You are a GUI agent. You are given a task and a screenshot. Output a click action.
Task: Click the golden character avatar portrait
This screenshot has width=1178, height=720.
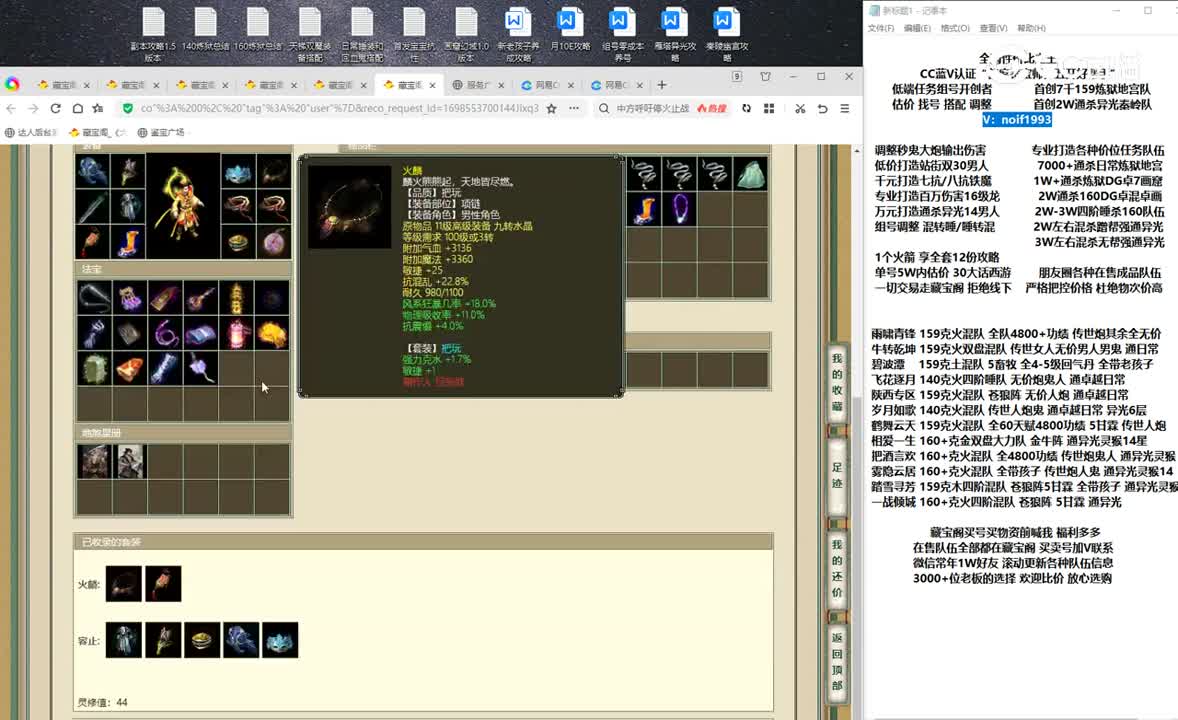pos(183,207)
